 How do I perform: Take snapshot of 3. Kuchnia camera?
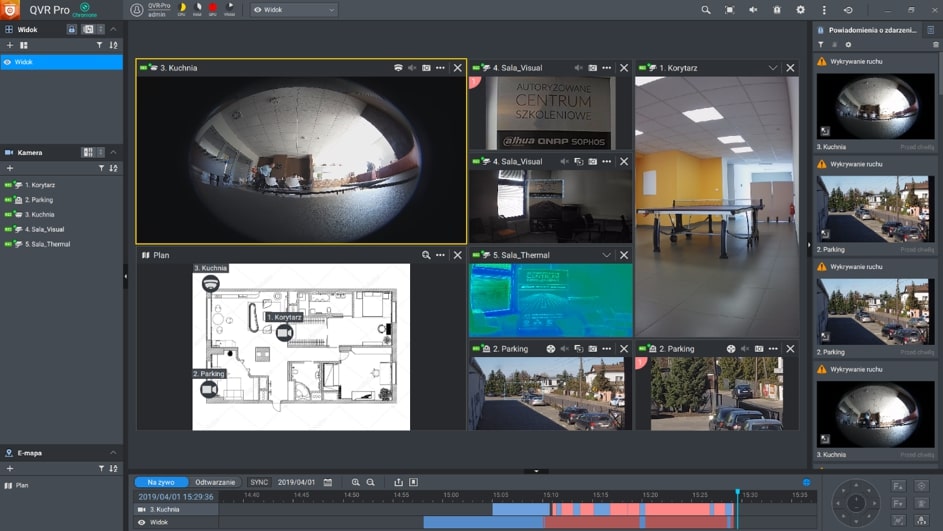426,68
